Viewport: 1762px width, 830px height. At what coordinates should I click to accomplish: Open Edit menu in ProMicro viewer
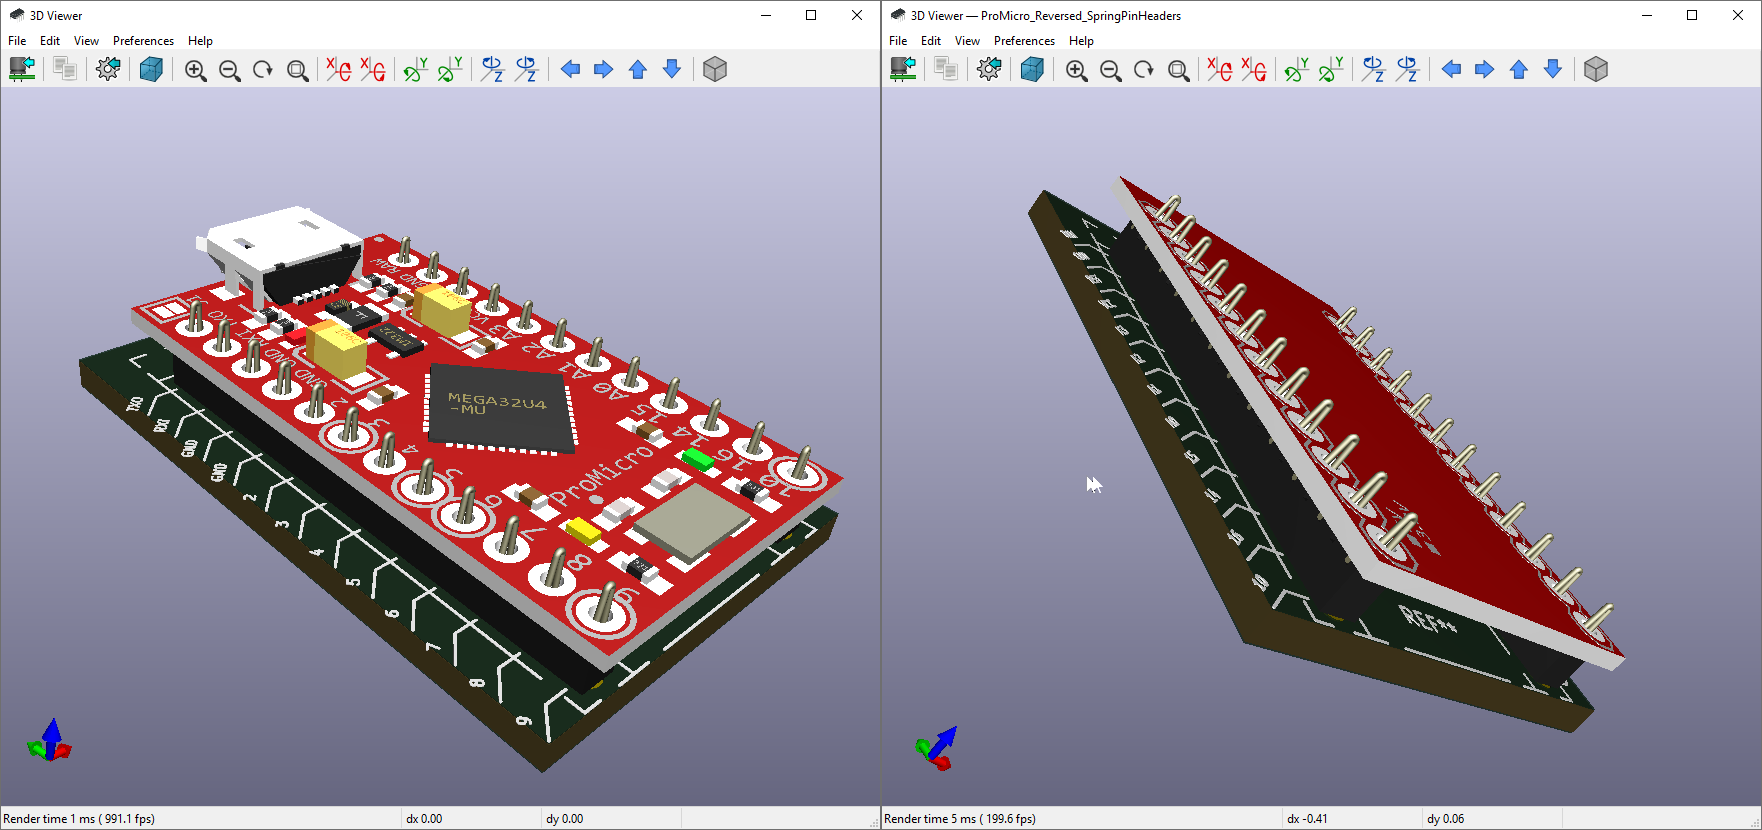click(931, 41)
